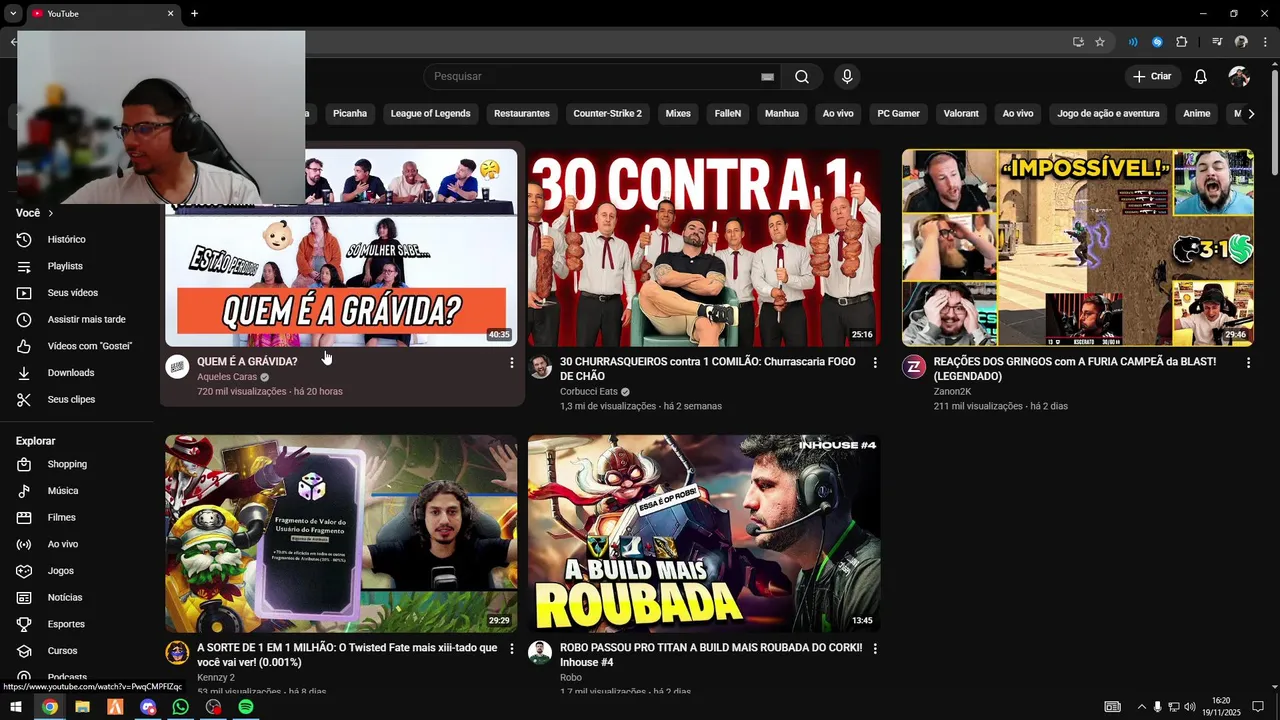Screen dimensions: 1280x720
Task: Click the Criar button
Action: [1153, 77]
